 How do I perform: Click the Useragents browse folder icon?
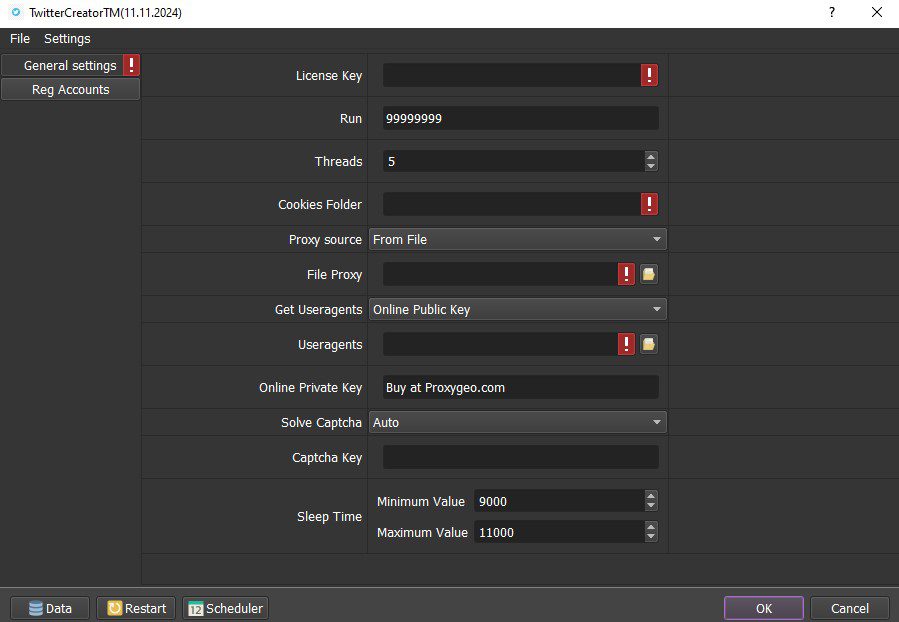[649, 344]
